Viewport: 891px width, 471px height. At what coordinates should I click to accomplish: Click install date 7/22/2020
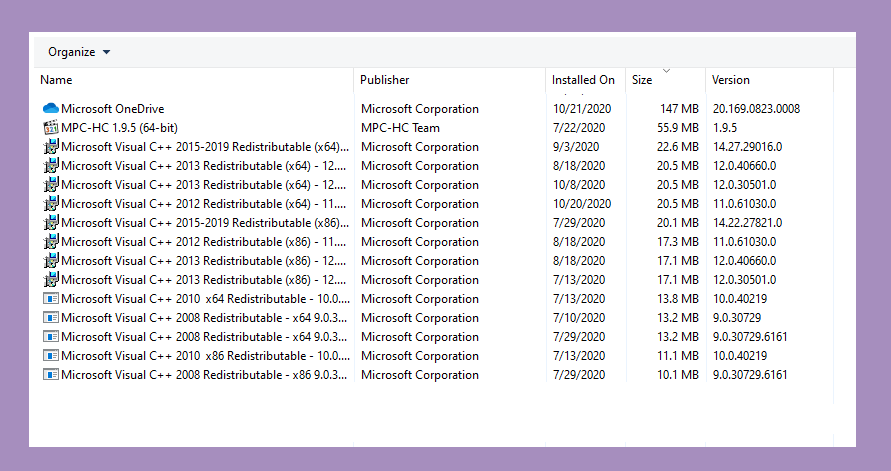click(579, 128)
